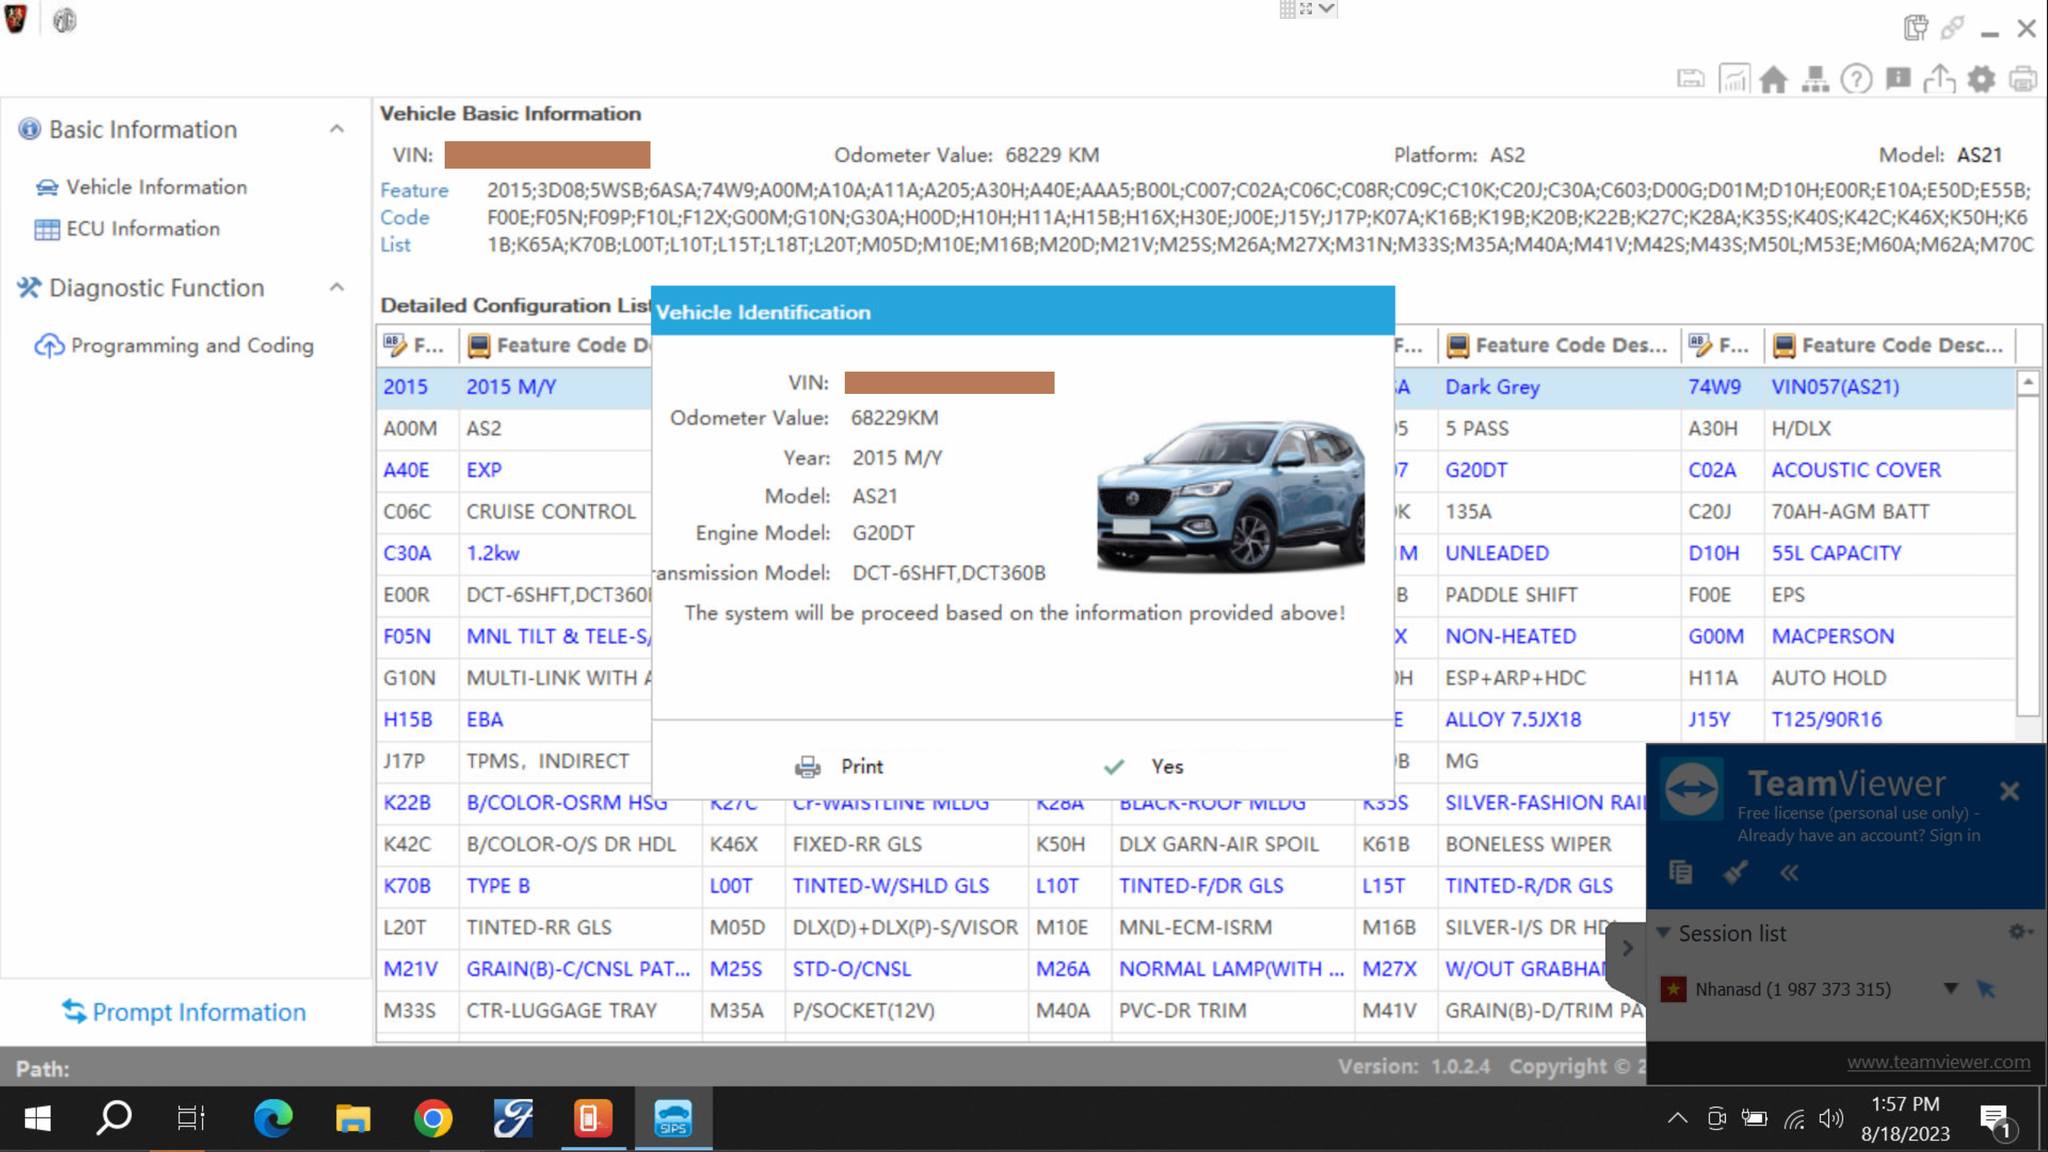Click the TeamViewer side panel arrow tab
Viewport: 2048px width, 1152px height.
[x=1627, y=948]
